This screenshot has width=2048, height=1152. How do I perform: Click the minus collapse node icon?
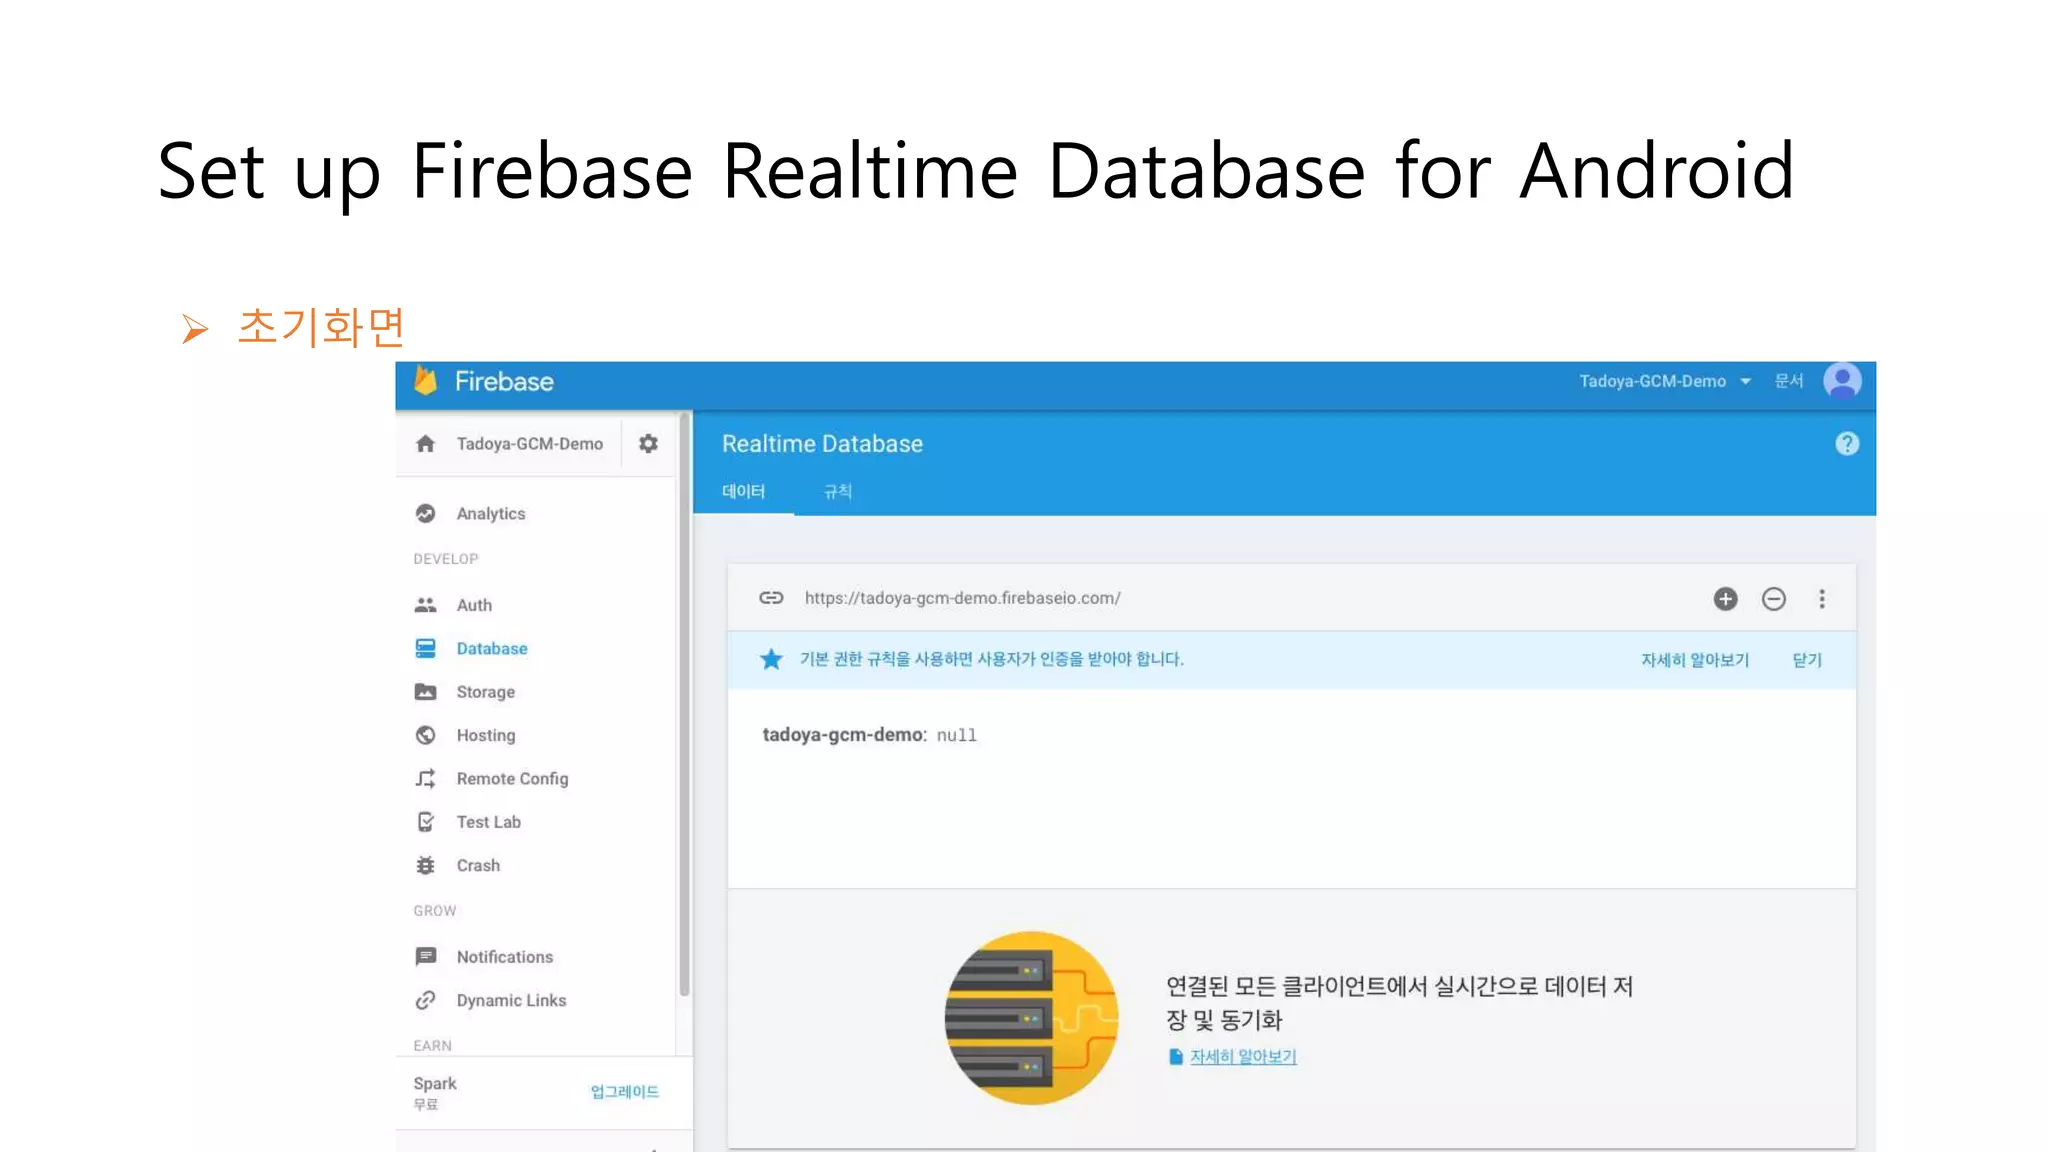click(x=1773, y=599)
